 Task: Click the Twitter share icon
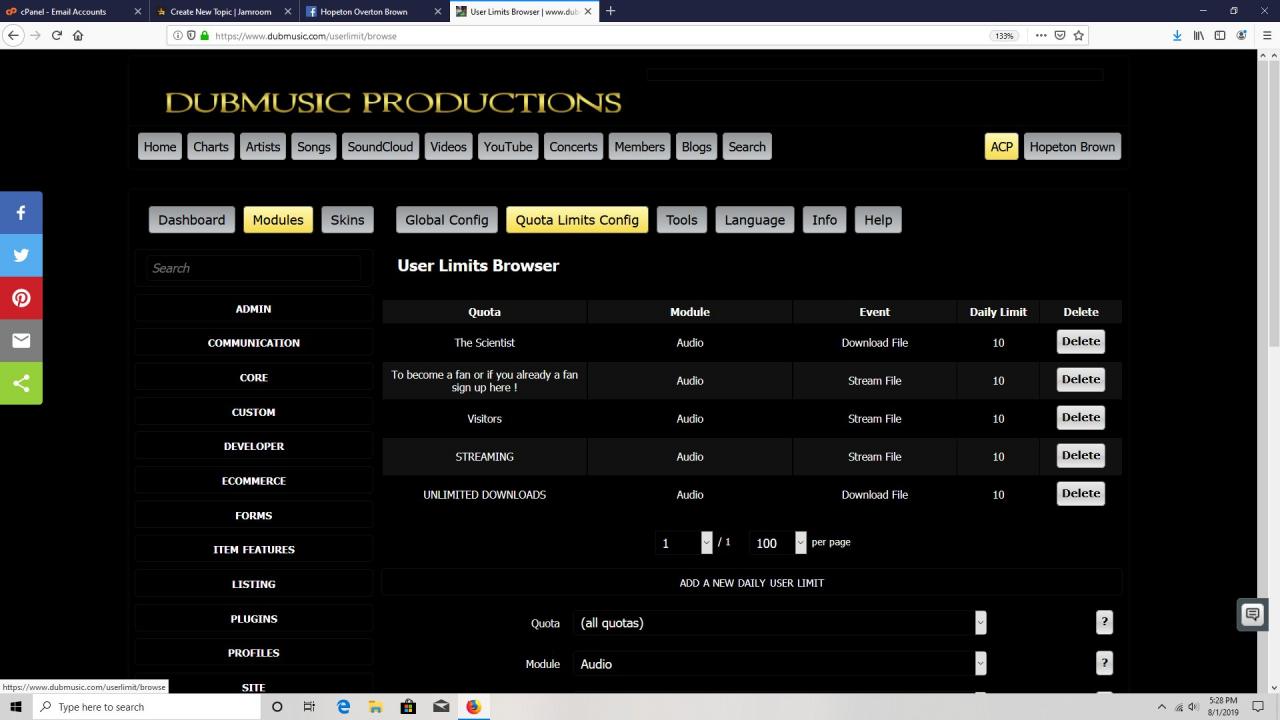coord(21,255)
